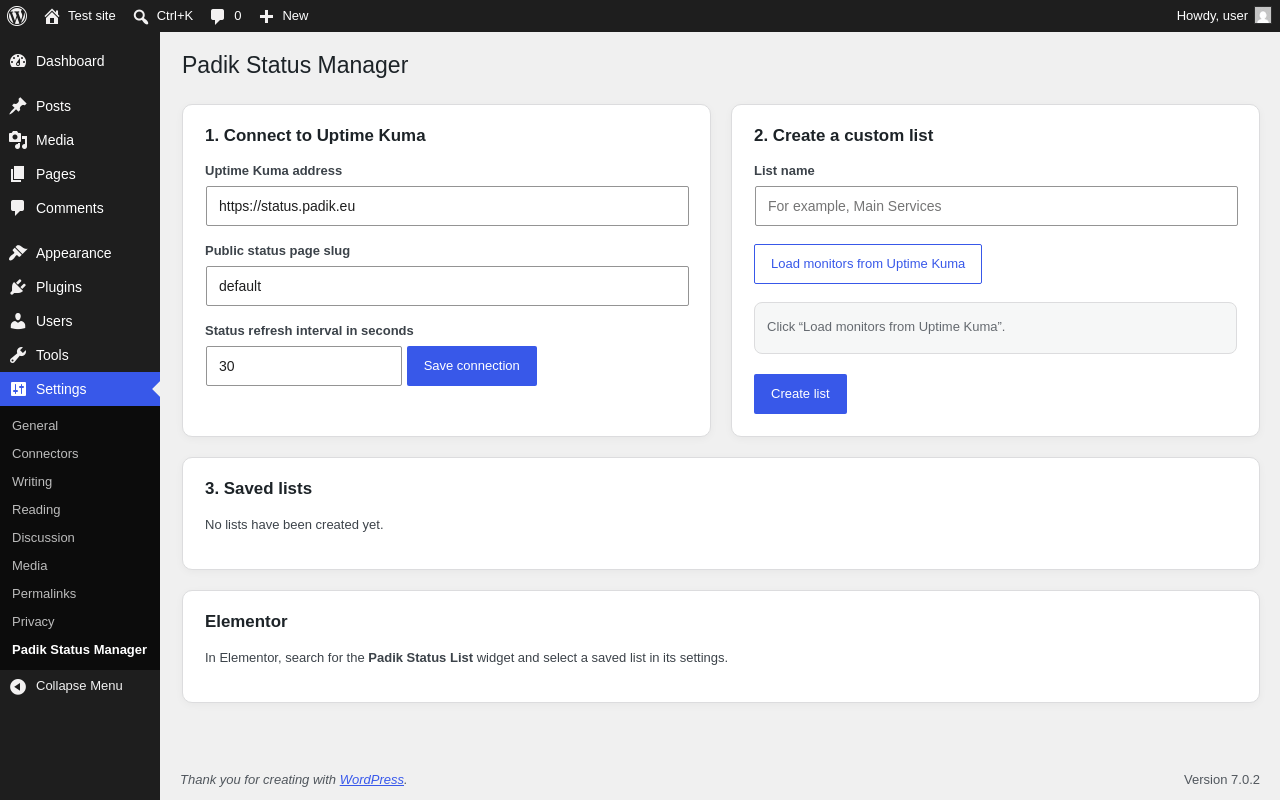Click the '1. Connect to Uptime Kuma' heading
The height and width of the screenshot is (800, 1280).
(315, 136)
